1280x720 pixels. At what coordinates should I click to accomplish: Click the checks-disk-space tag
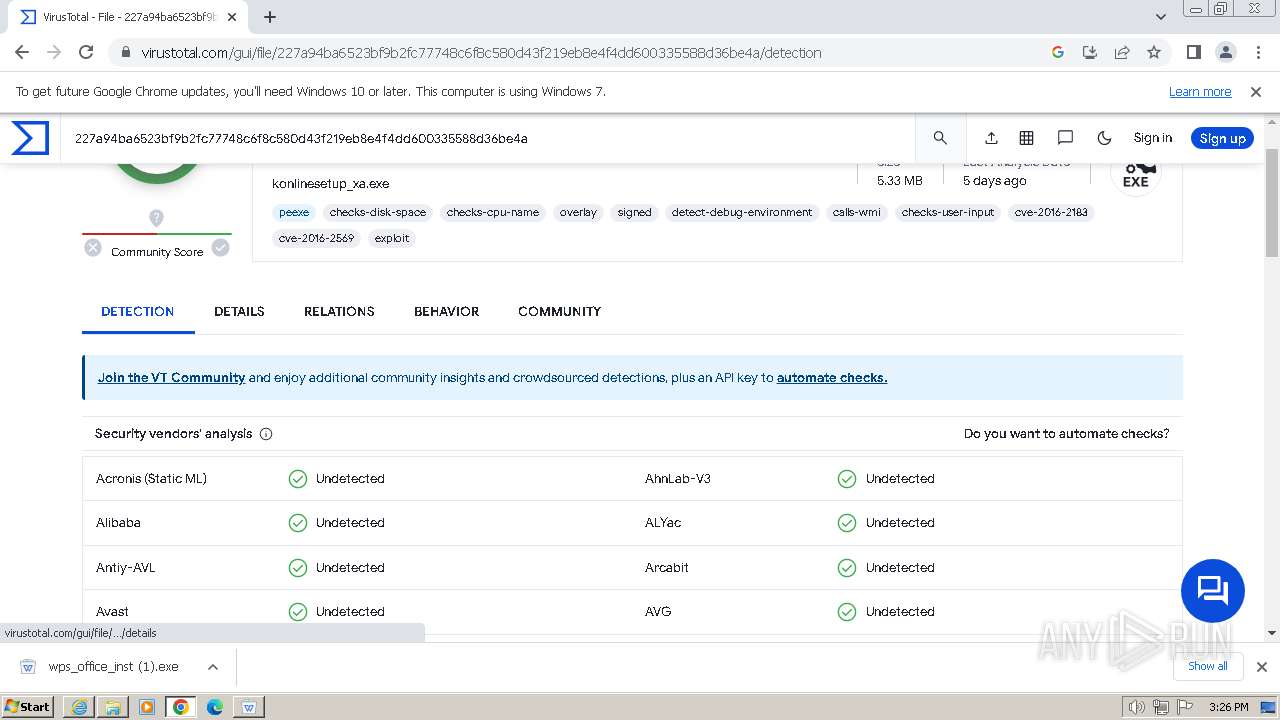click(x=378, y=212)
